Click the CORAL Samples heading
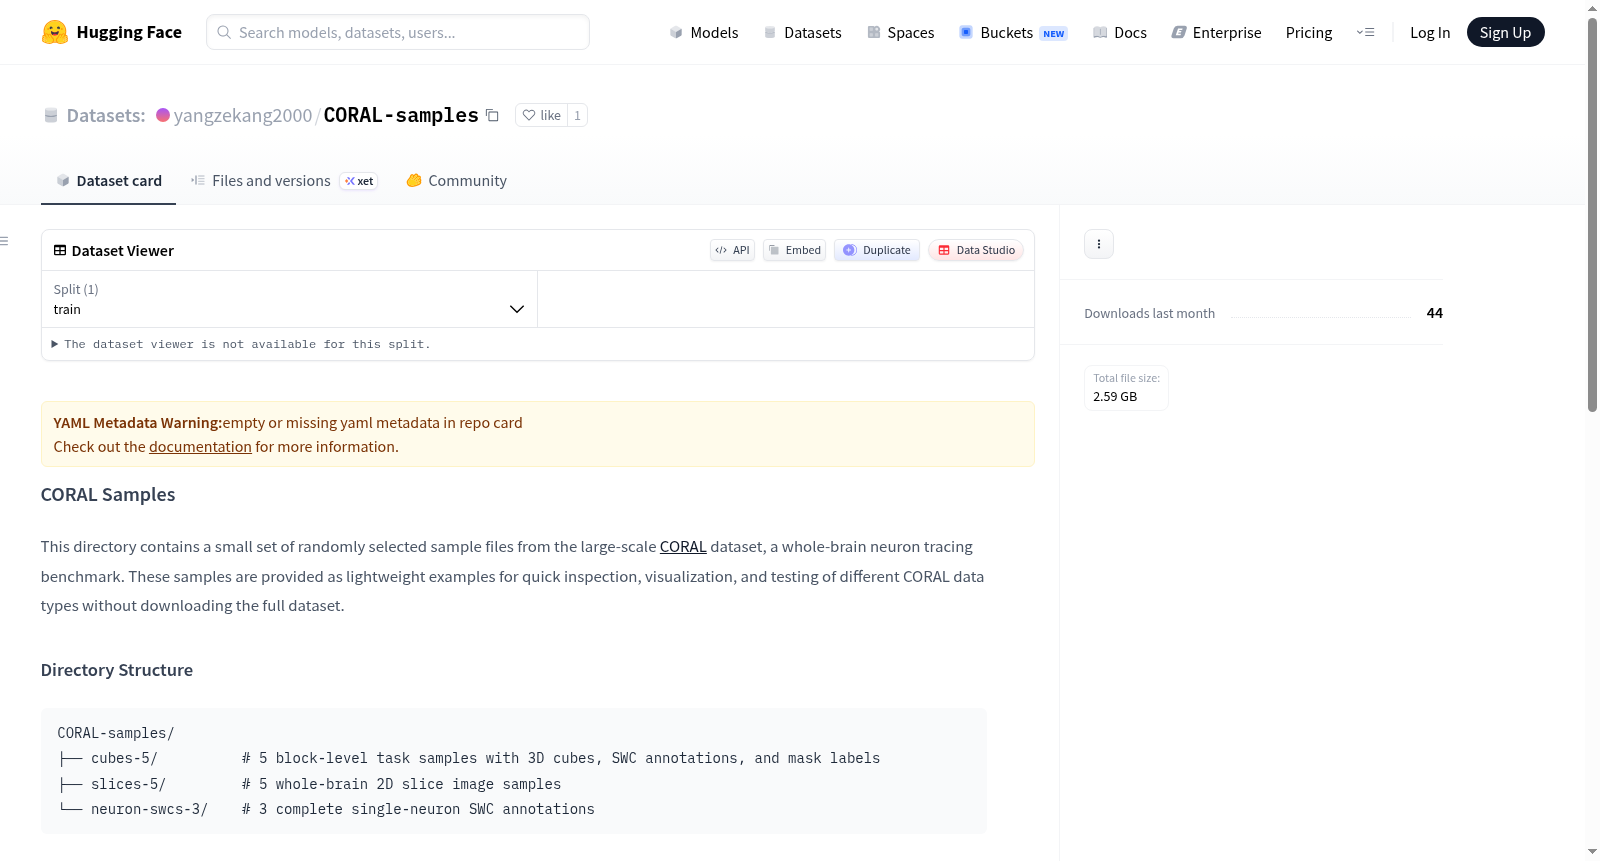This screenshot has height=861, width=1600. tap(108, 495)
